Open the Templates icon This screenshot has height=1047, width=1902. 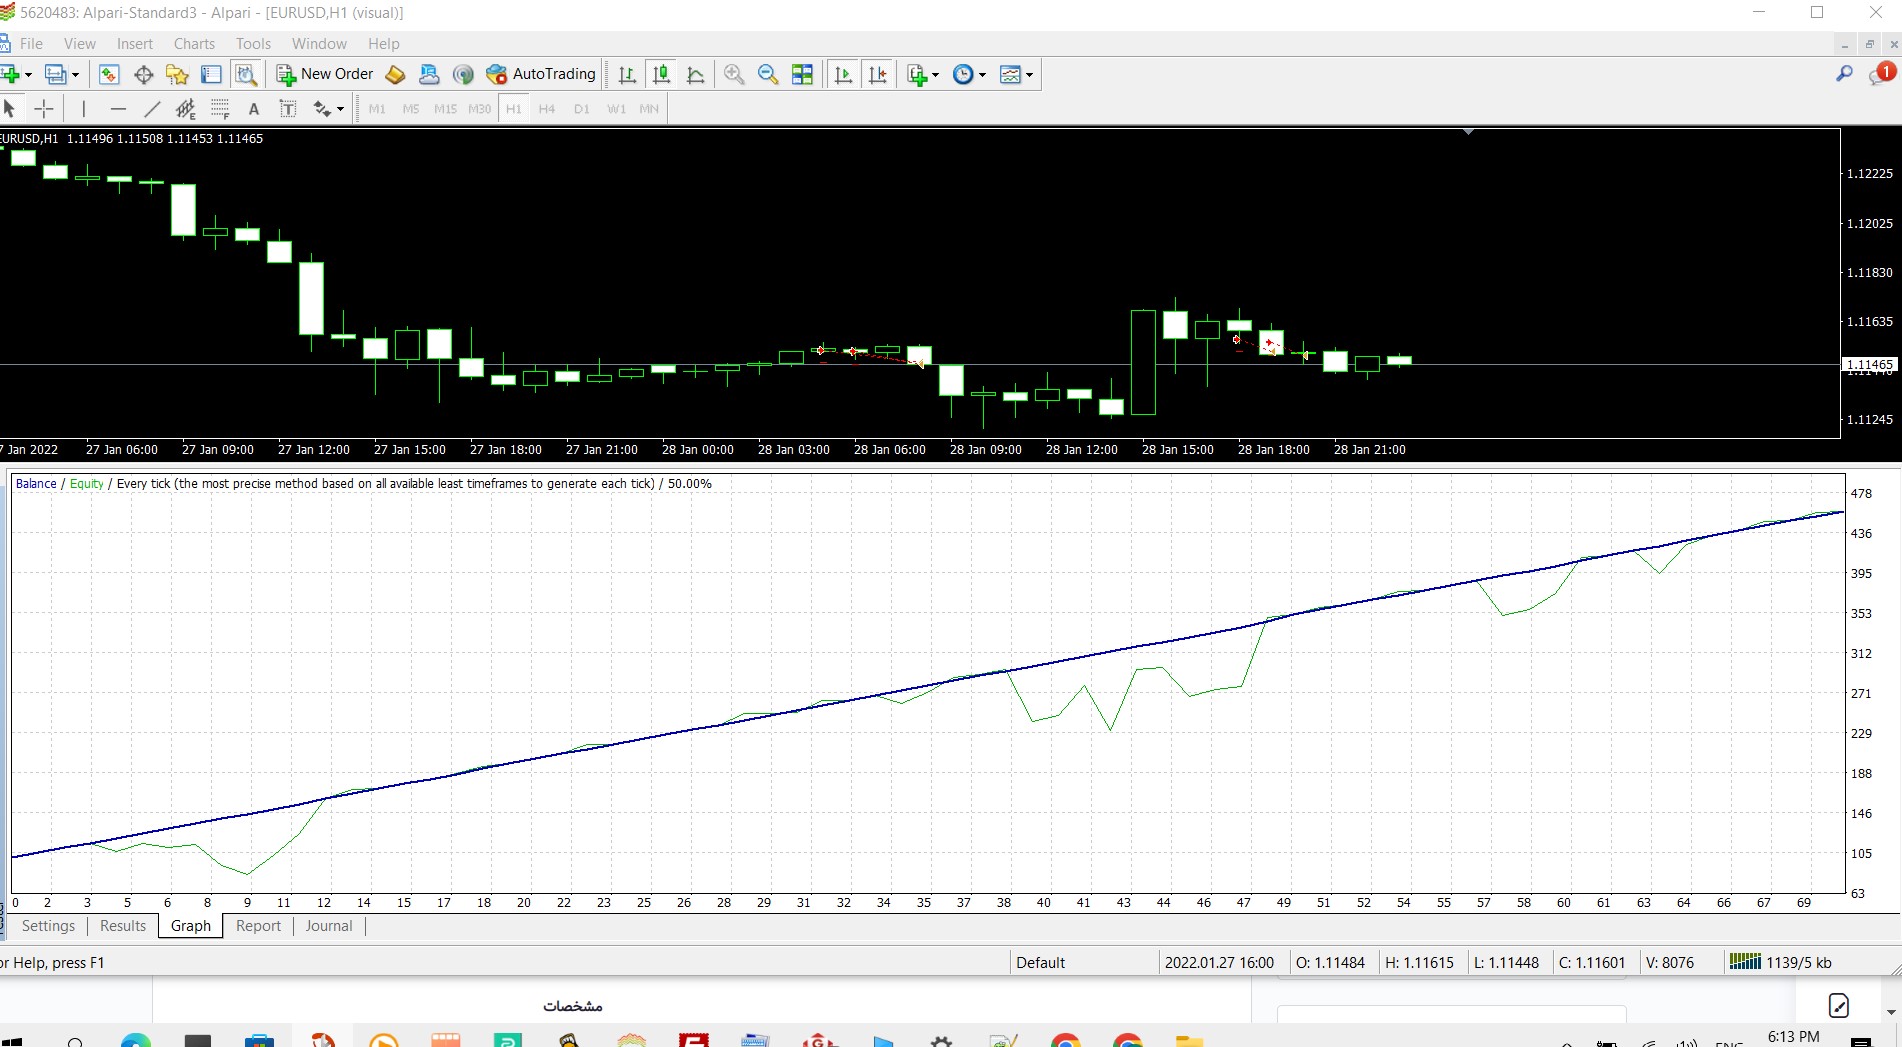pos(1010,74)
